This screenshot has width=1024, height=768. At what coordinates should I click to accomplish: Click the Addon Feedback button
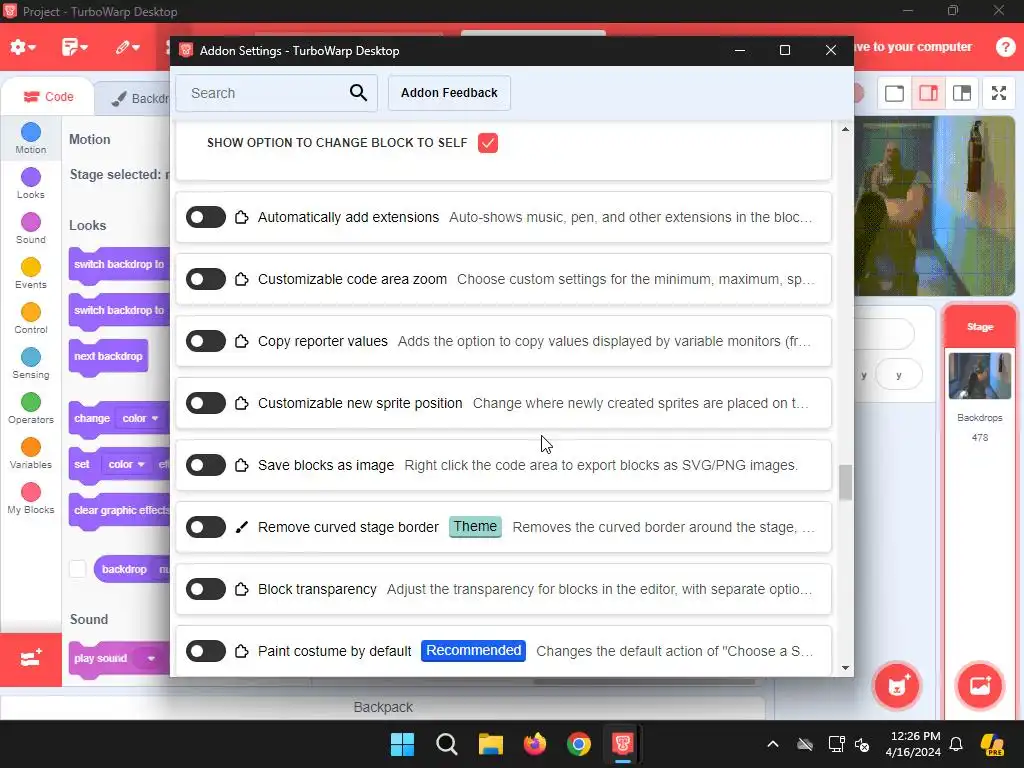(449, 93)
